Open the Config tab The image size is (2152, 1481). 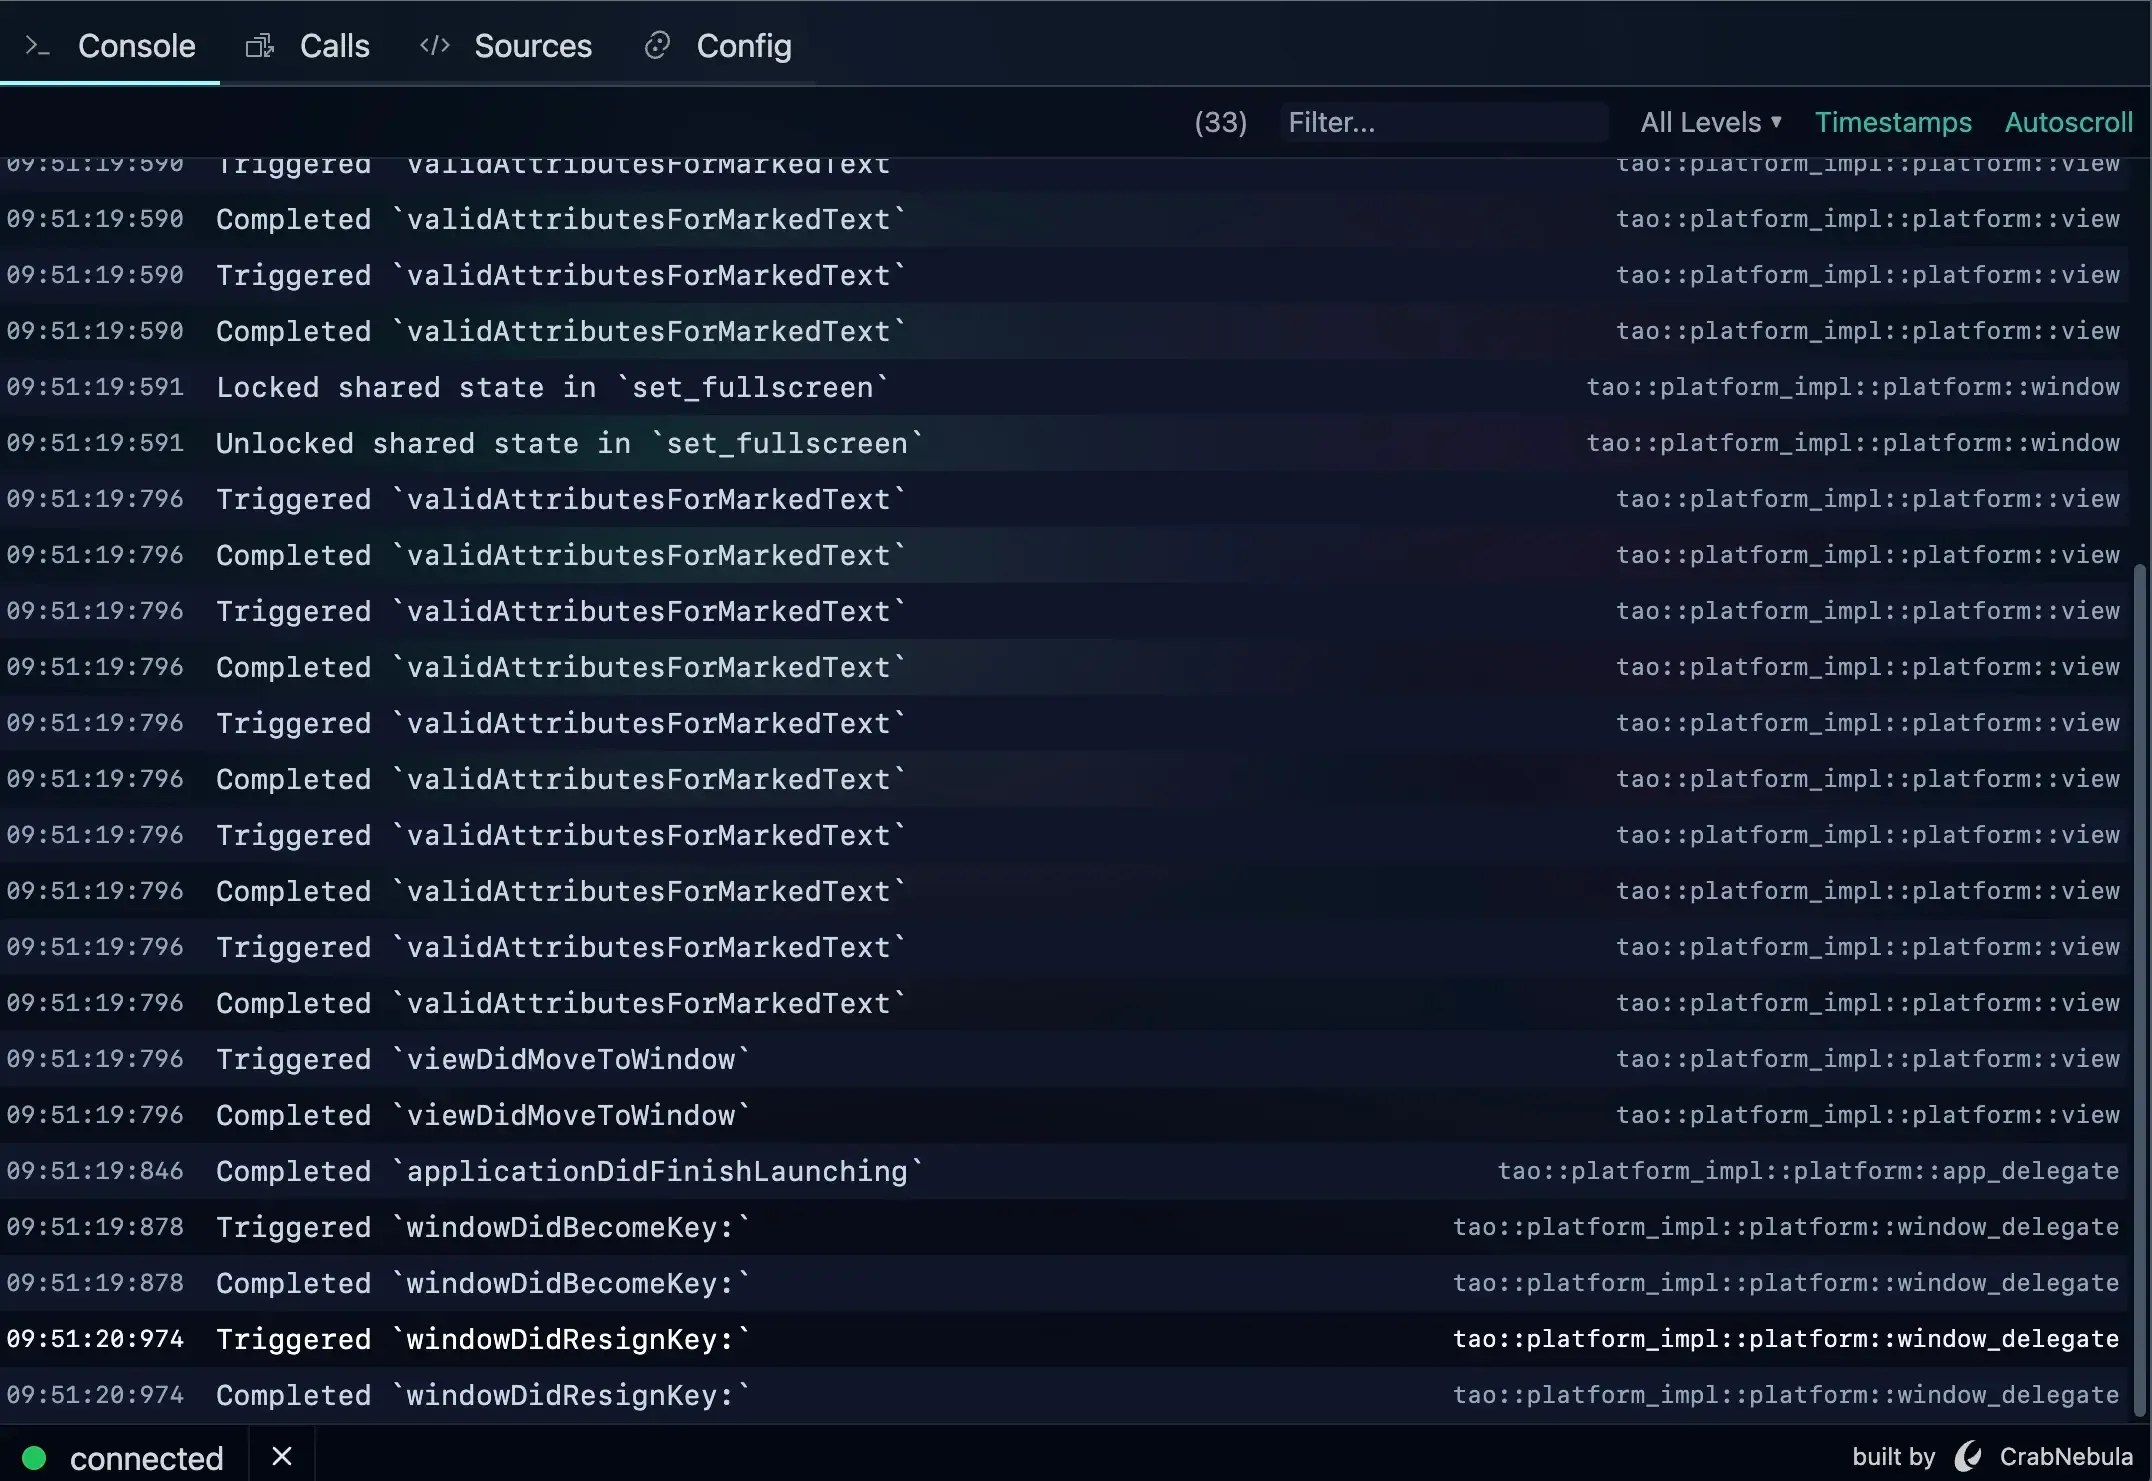[743, 46]
